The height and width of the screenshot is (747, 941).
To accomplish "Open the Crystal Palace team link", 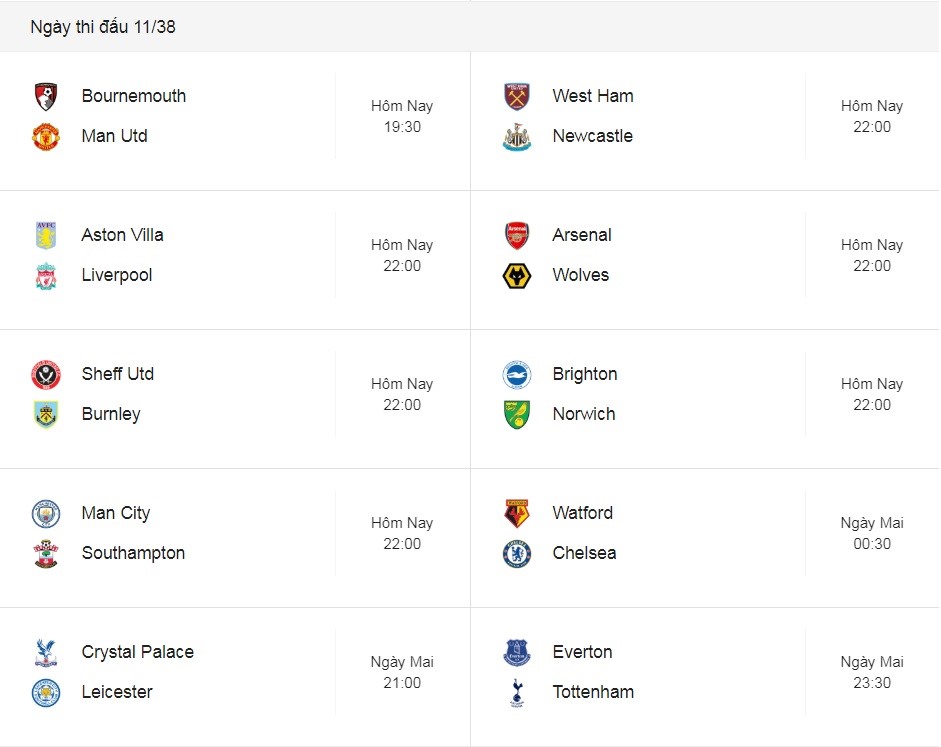I will point(137,652).
